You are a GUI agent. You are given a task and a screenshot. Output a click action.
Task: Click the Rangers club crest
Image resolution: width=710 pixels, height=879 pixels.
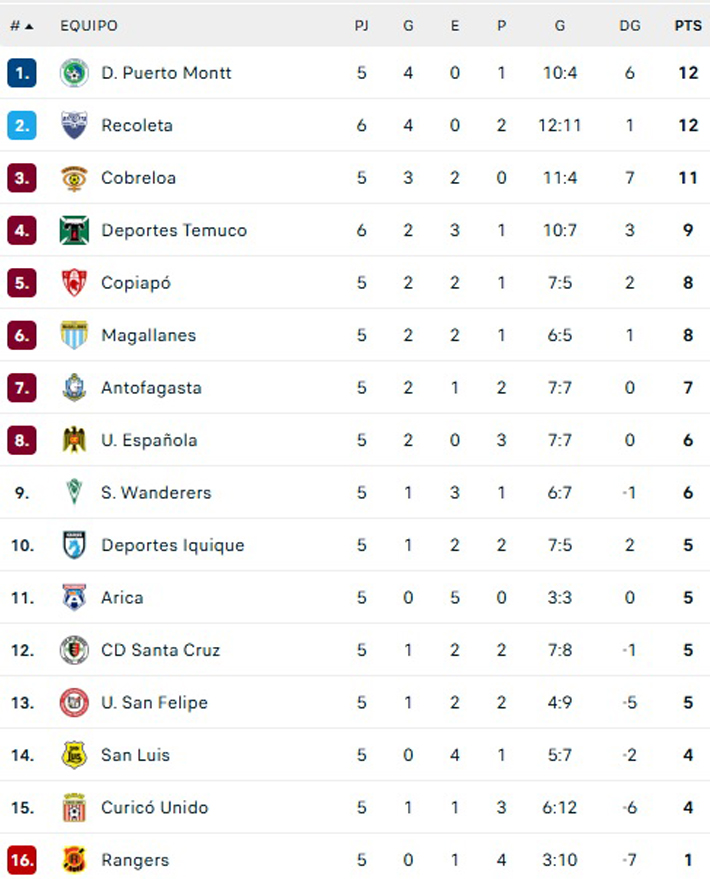coord(74,860)
